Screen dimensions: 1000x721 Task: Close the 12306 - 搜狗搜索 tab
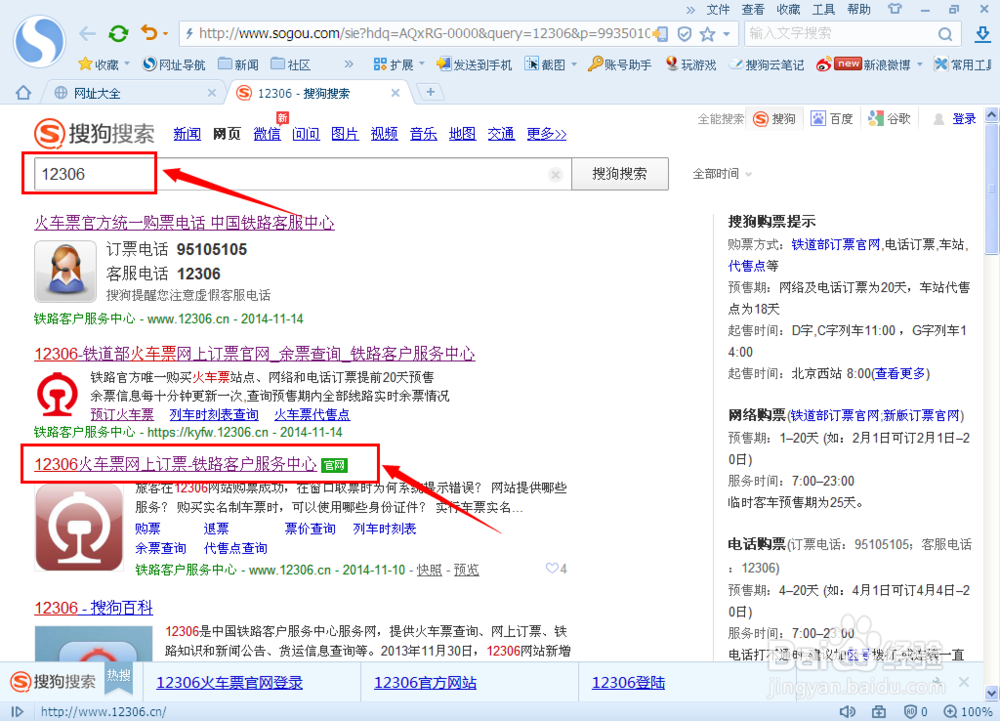pos(395,93)
